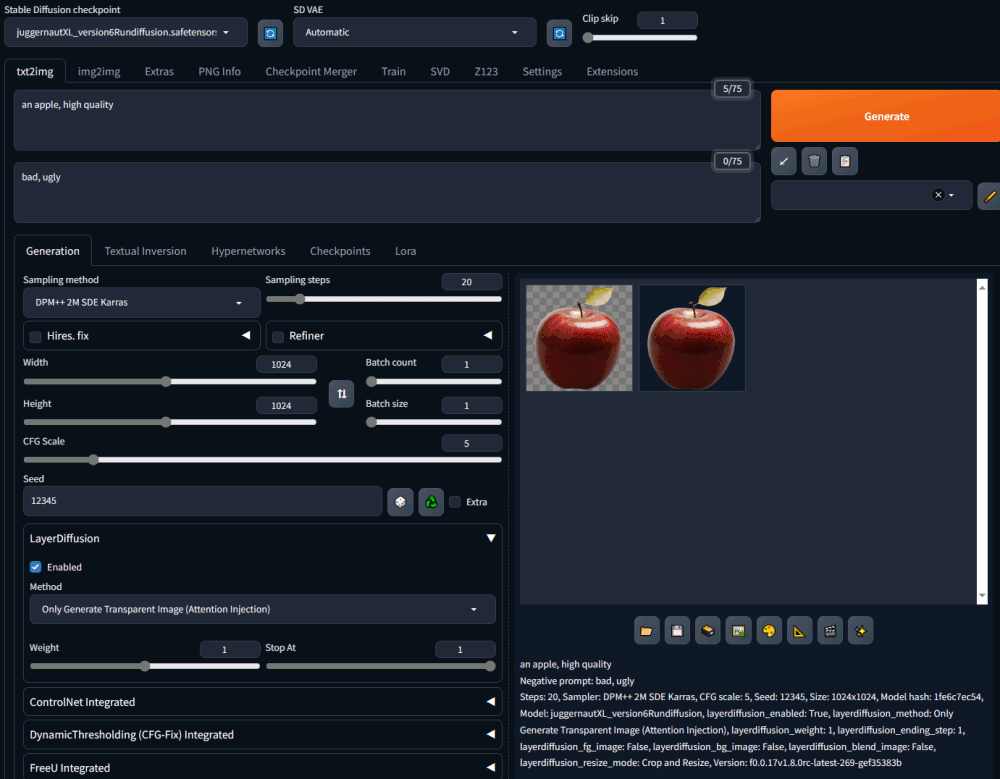Viewport: 1000px width, 779px height.
Task: Enable the Refiner checkbox
Action: click(x=278, y=336)
